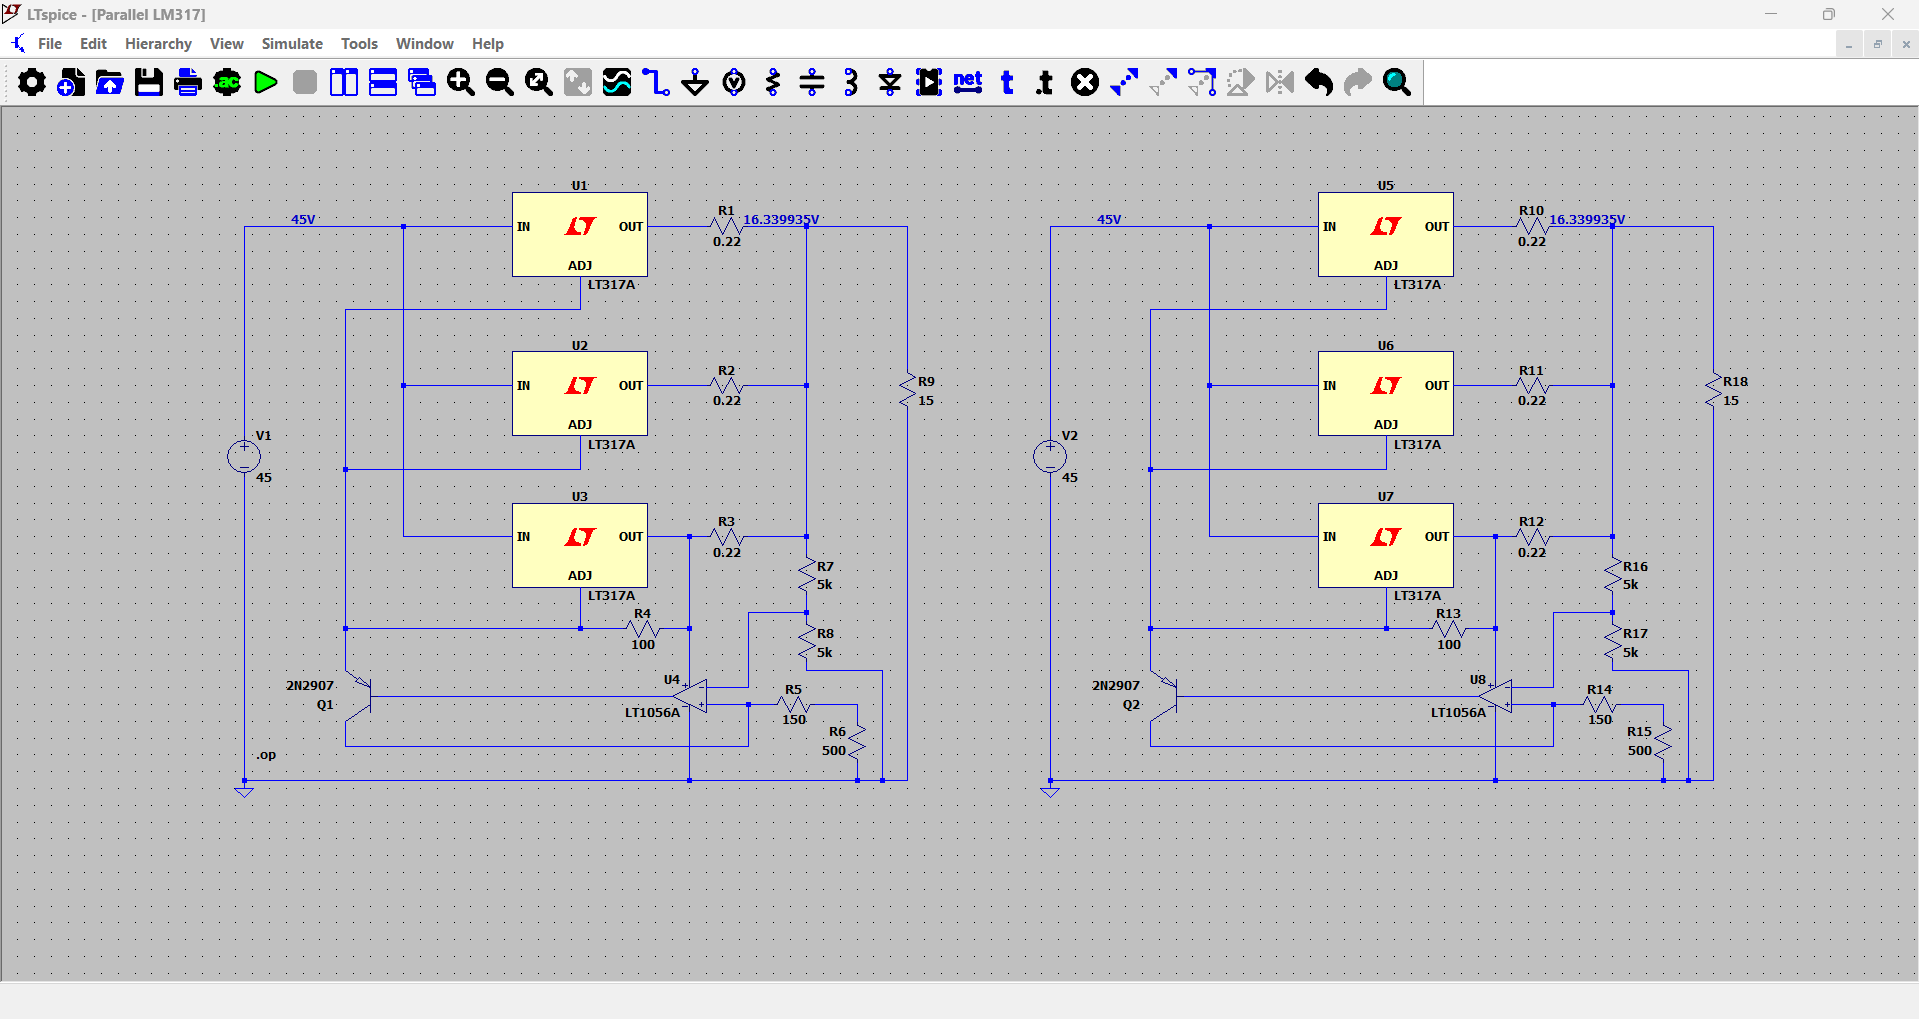Select the U1 LT317A regulator block
1919x1019 pixels.
click(580, 235)
